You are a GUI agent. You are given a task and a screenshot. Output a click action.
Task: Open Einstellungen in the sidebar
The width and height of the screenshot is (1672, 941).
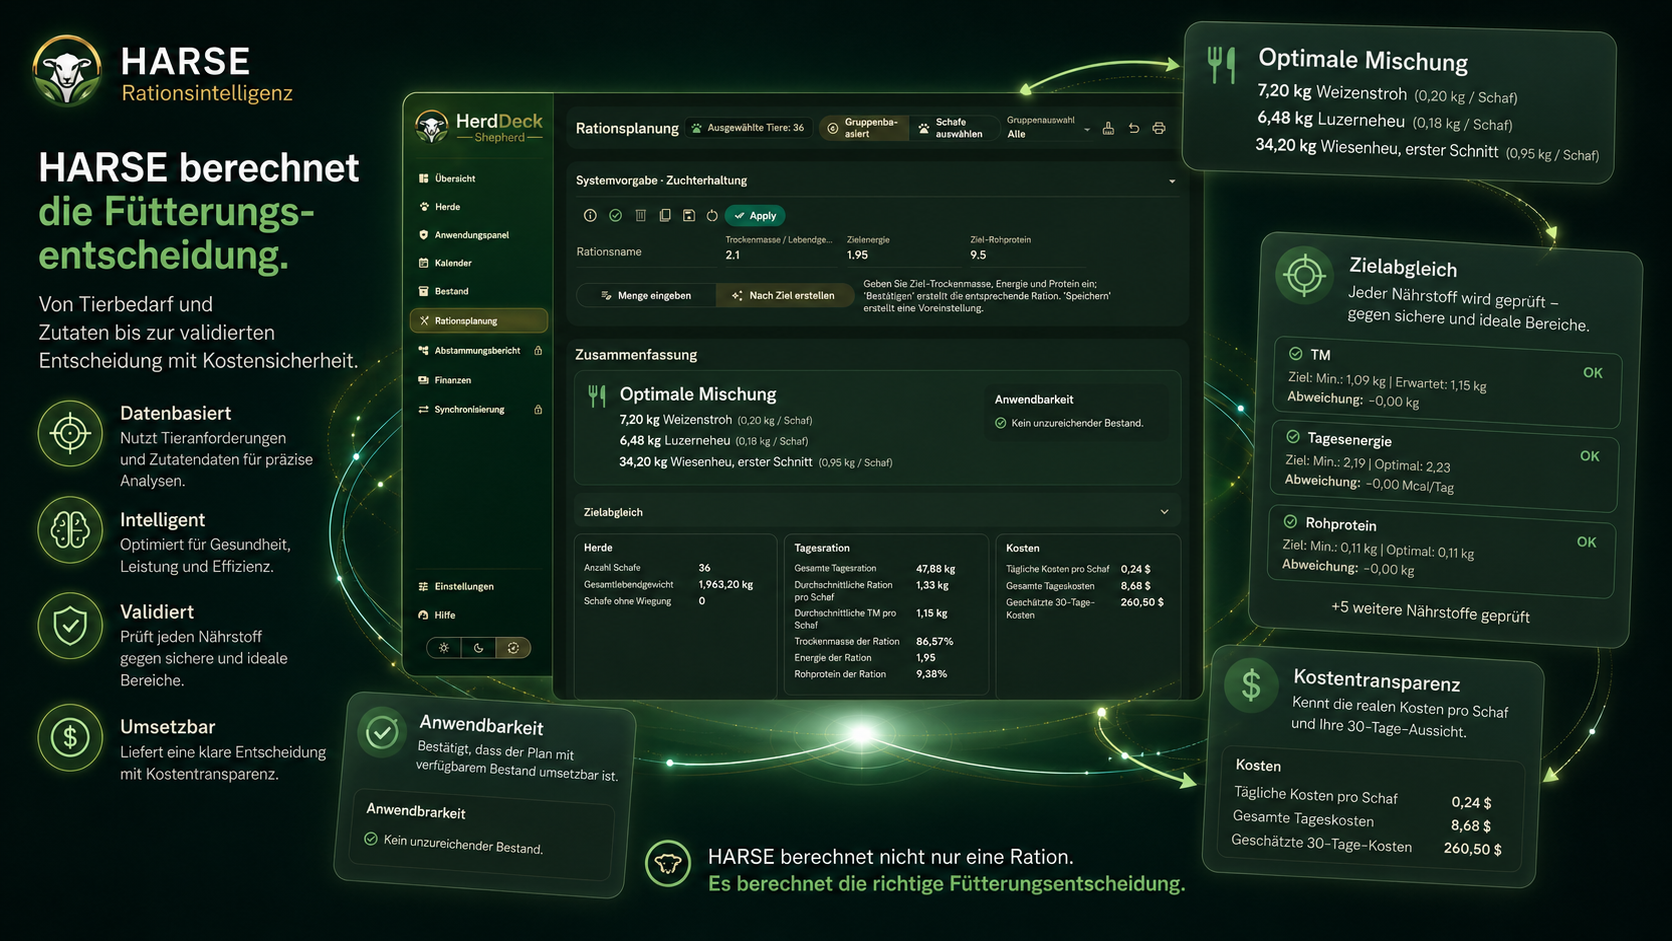coord(456,587)
